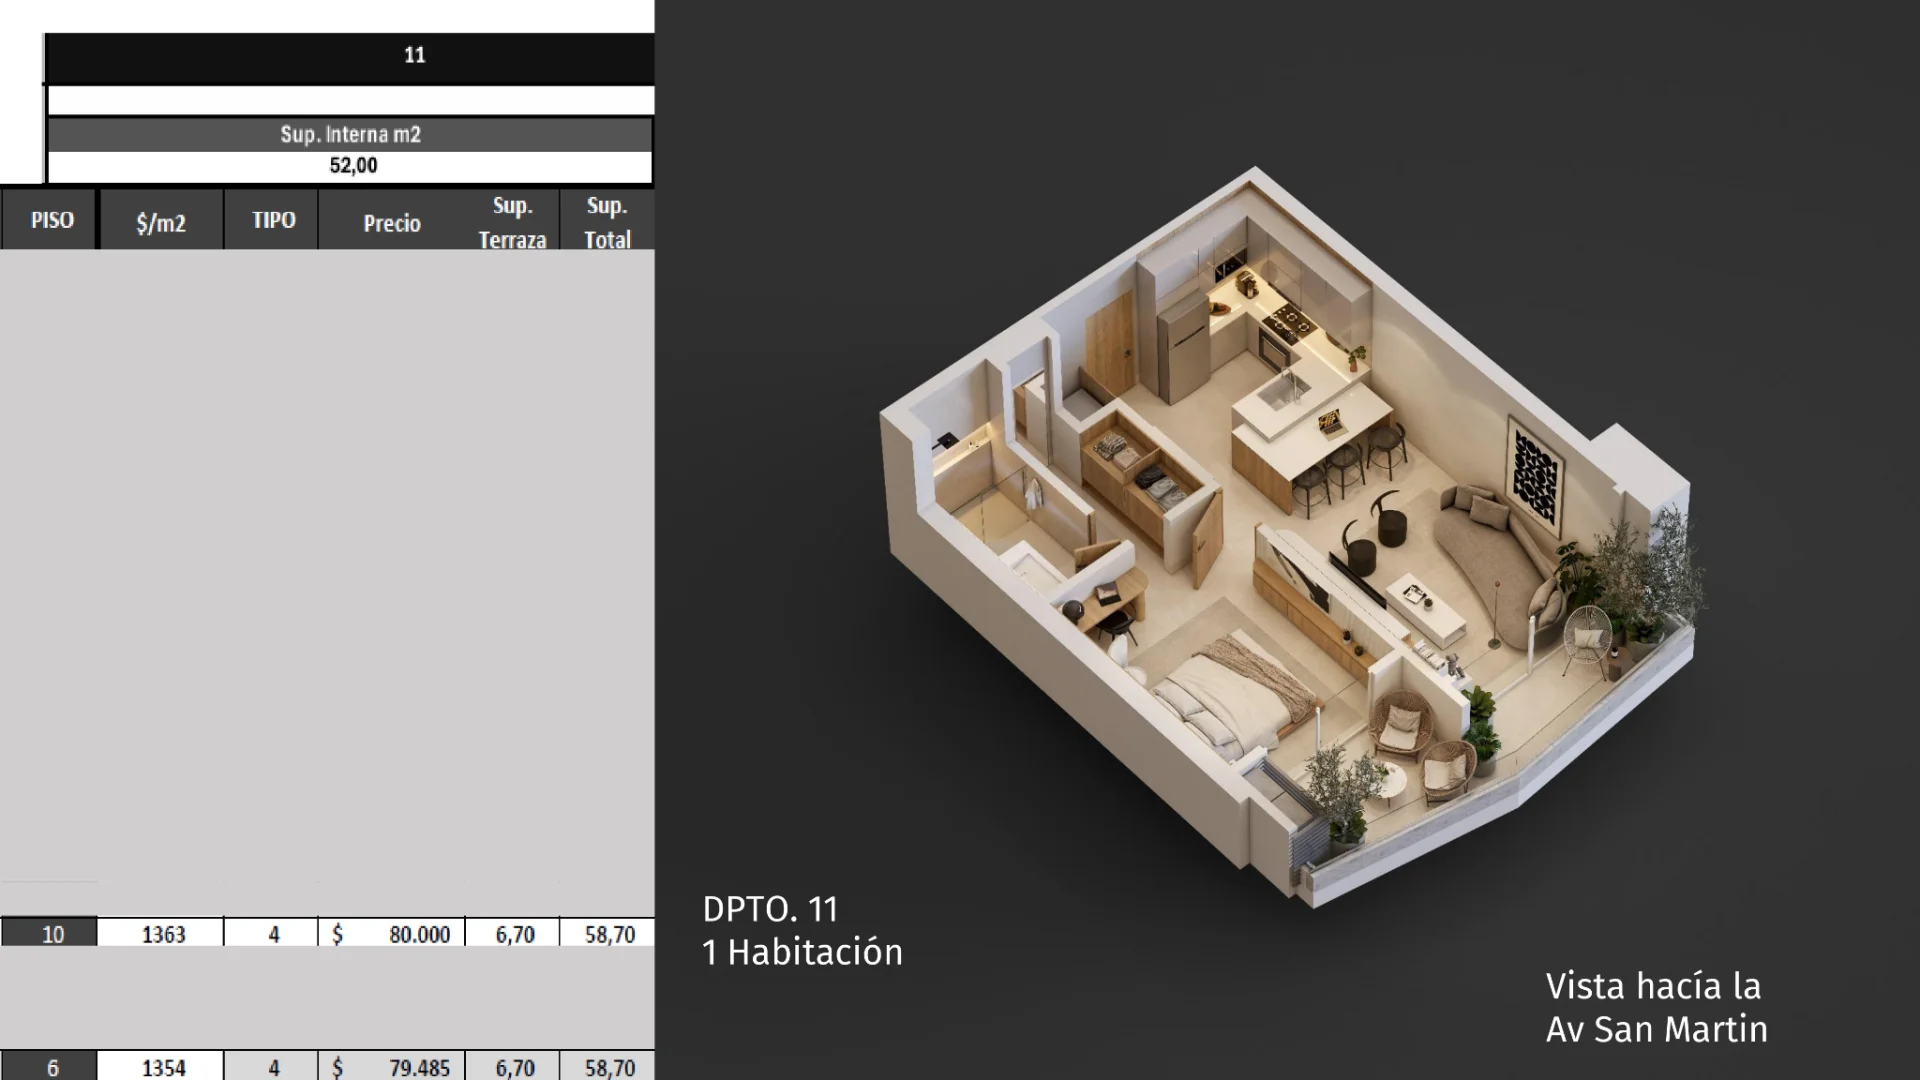Screen dimensions: 1920x1080
Task: Click the DPTO. 11 title text
Action: point(770,909)
